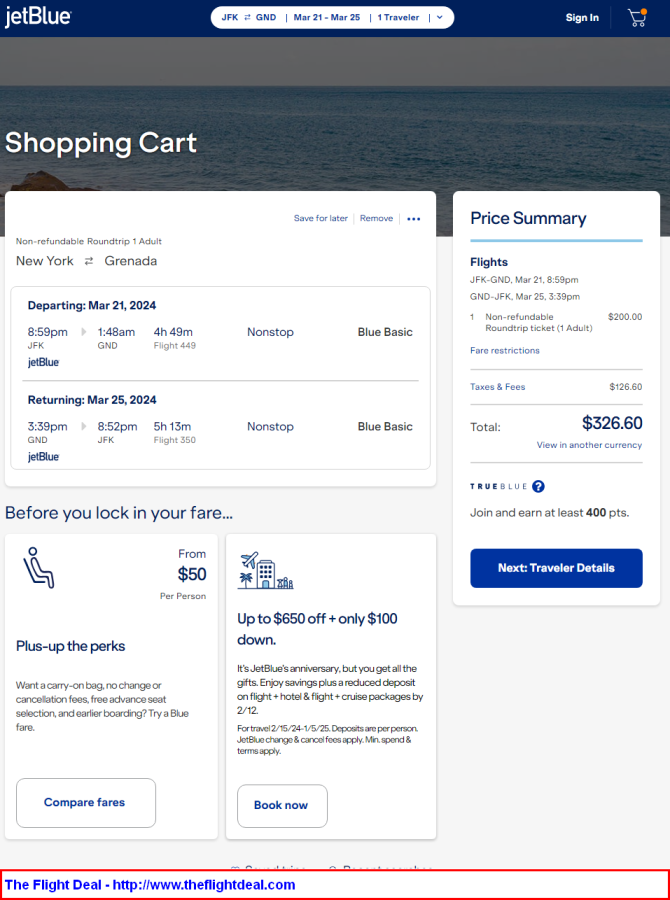Click View in another currency
Viewport: 670px width, 900px height.
tap(589, 446)
